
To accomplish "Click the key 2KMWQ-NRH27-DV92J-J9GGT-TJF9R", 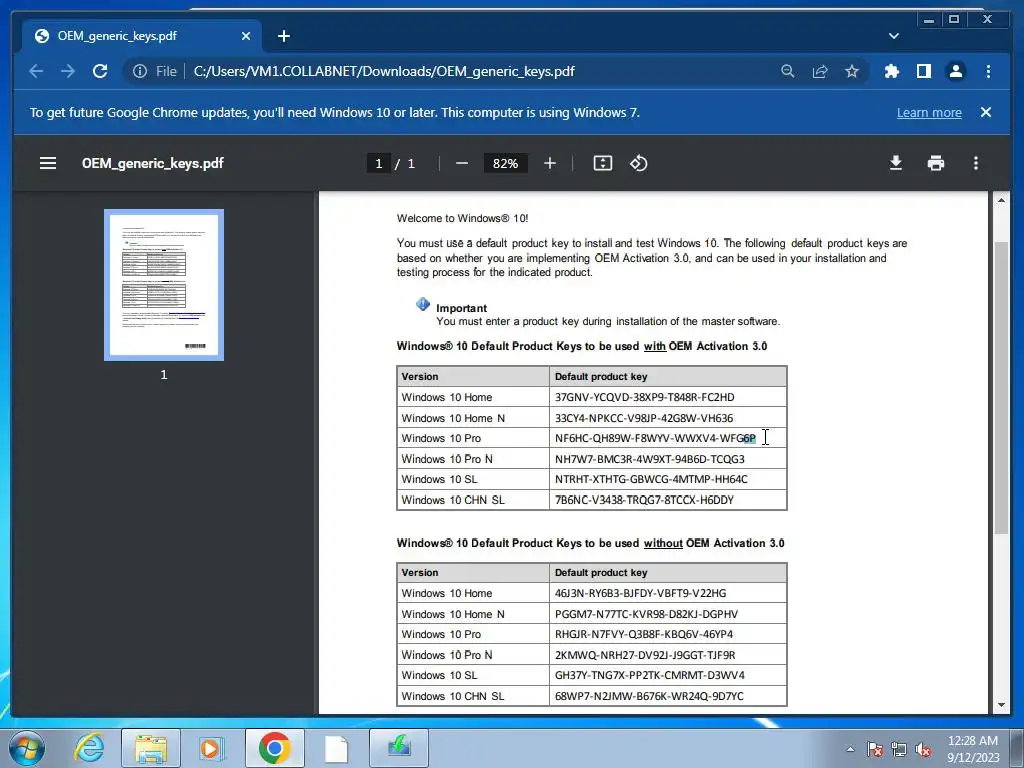I will [x=645, y=655].
